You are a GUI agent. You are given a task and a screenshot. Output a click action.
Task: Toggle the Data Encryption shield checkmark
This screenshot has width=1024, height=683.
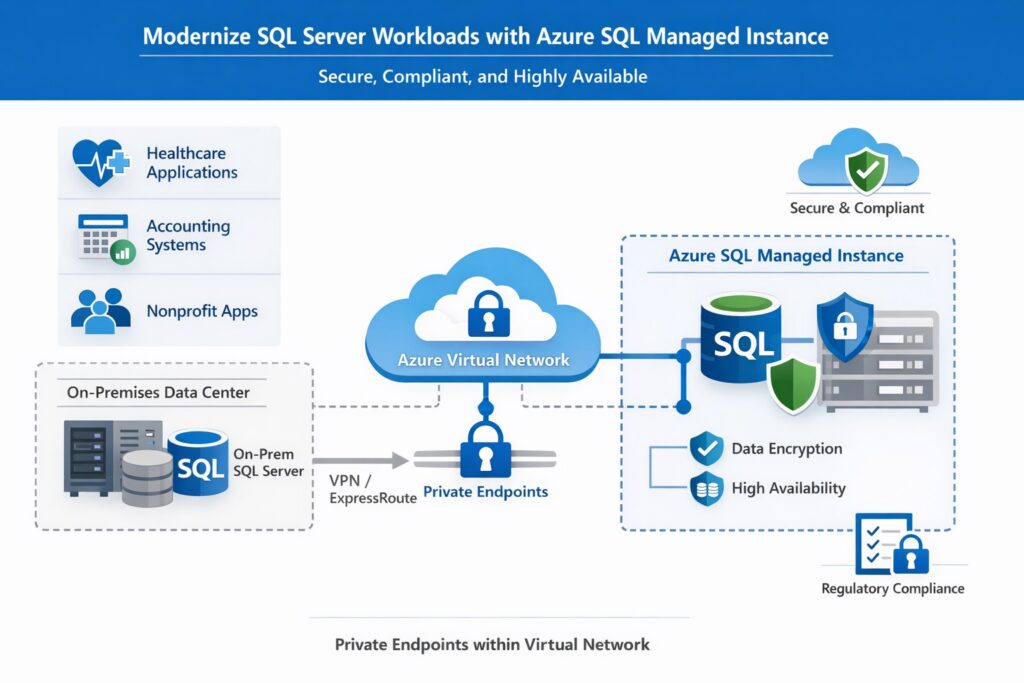pos(706,448)
